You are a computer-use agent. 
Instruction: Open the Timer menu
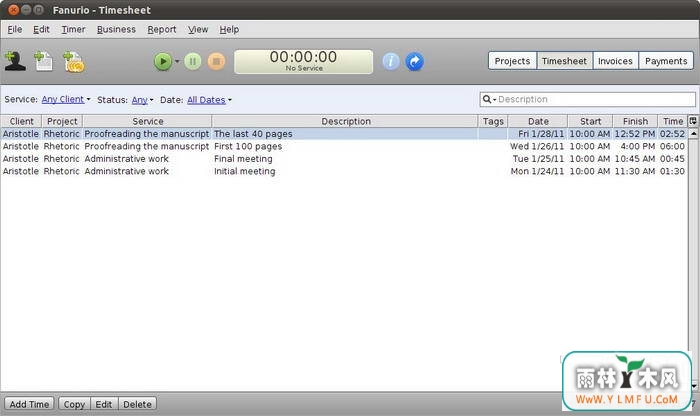tap(73, 29)
